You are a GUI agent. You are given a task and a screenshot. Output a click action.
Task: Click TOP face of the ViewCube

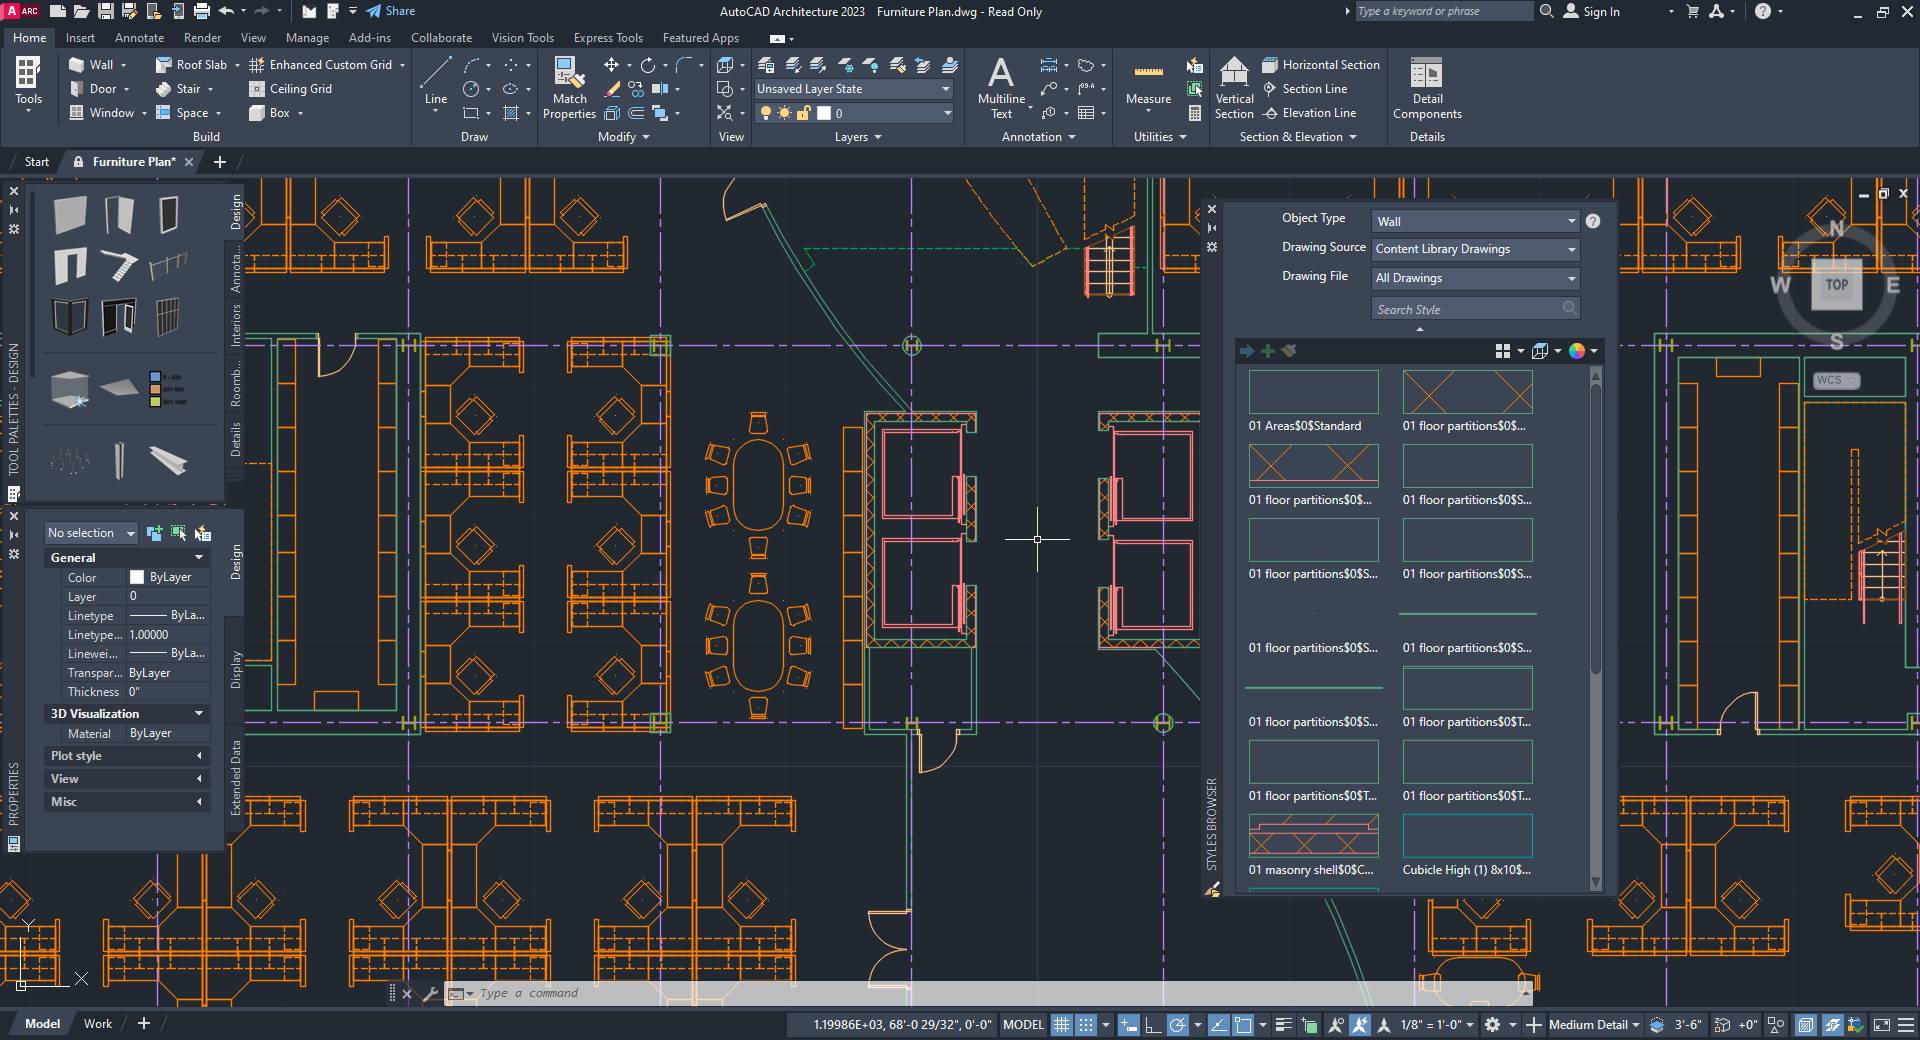1837,285
